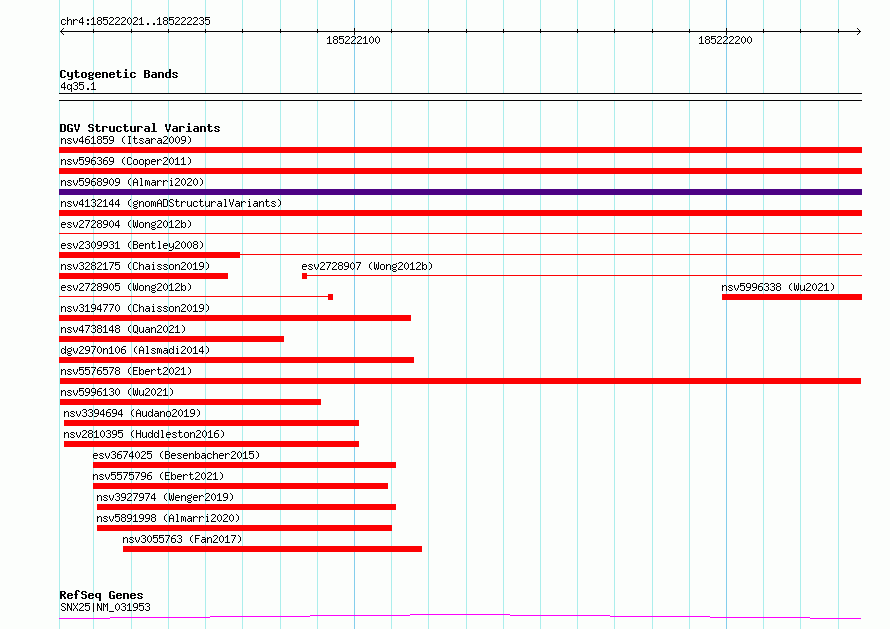The height and width of the screenshot is (629, 890).
Task: Select nsv3927974 (Wenger2019) label
Action: click(x=165, y=497)
